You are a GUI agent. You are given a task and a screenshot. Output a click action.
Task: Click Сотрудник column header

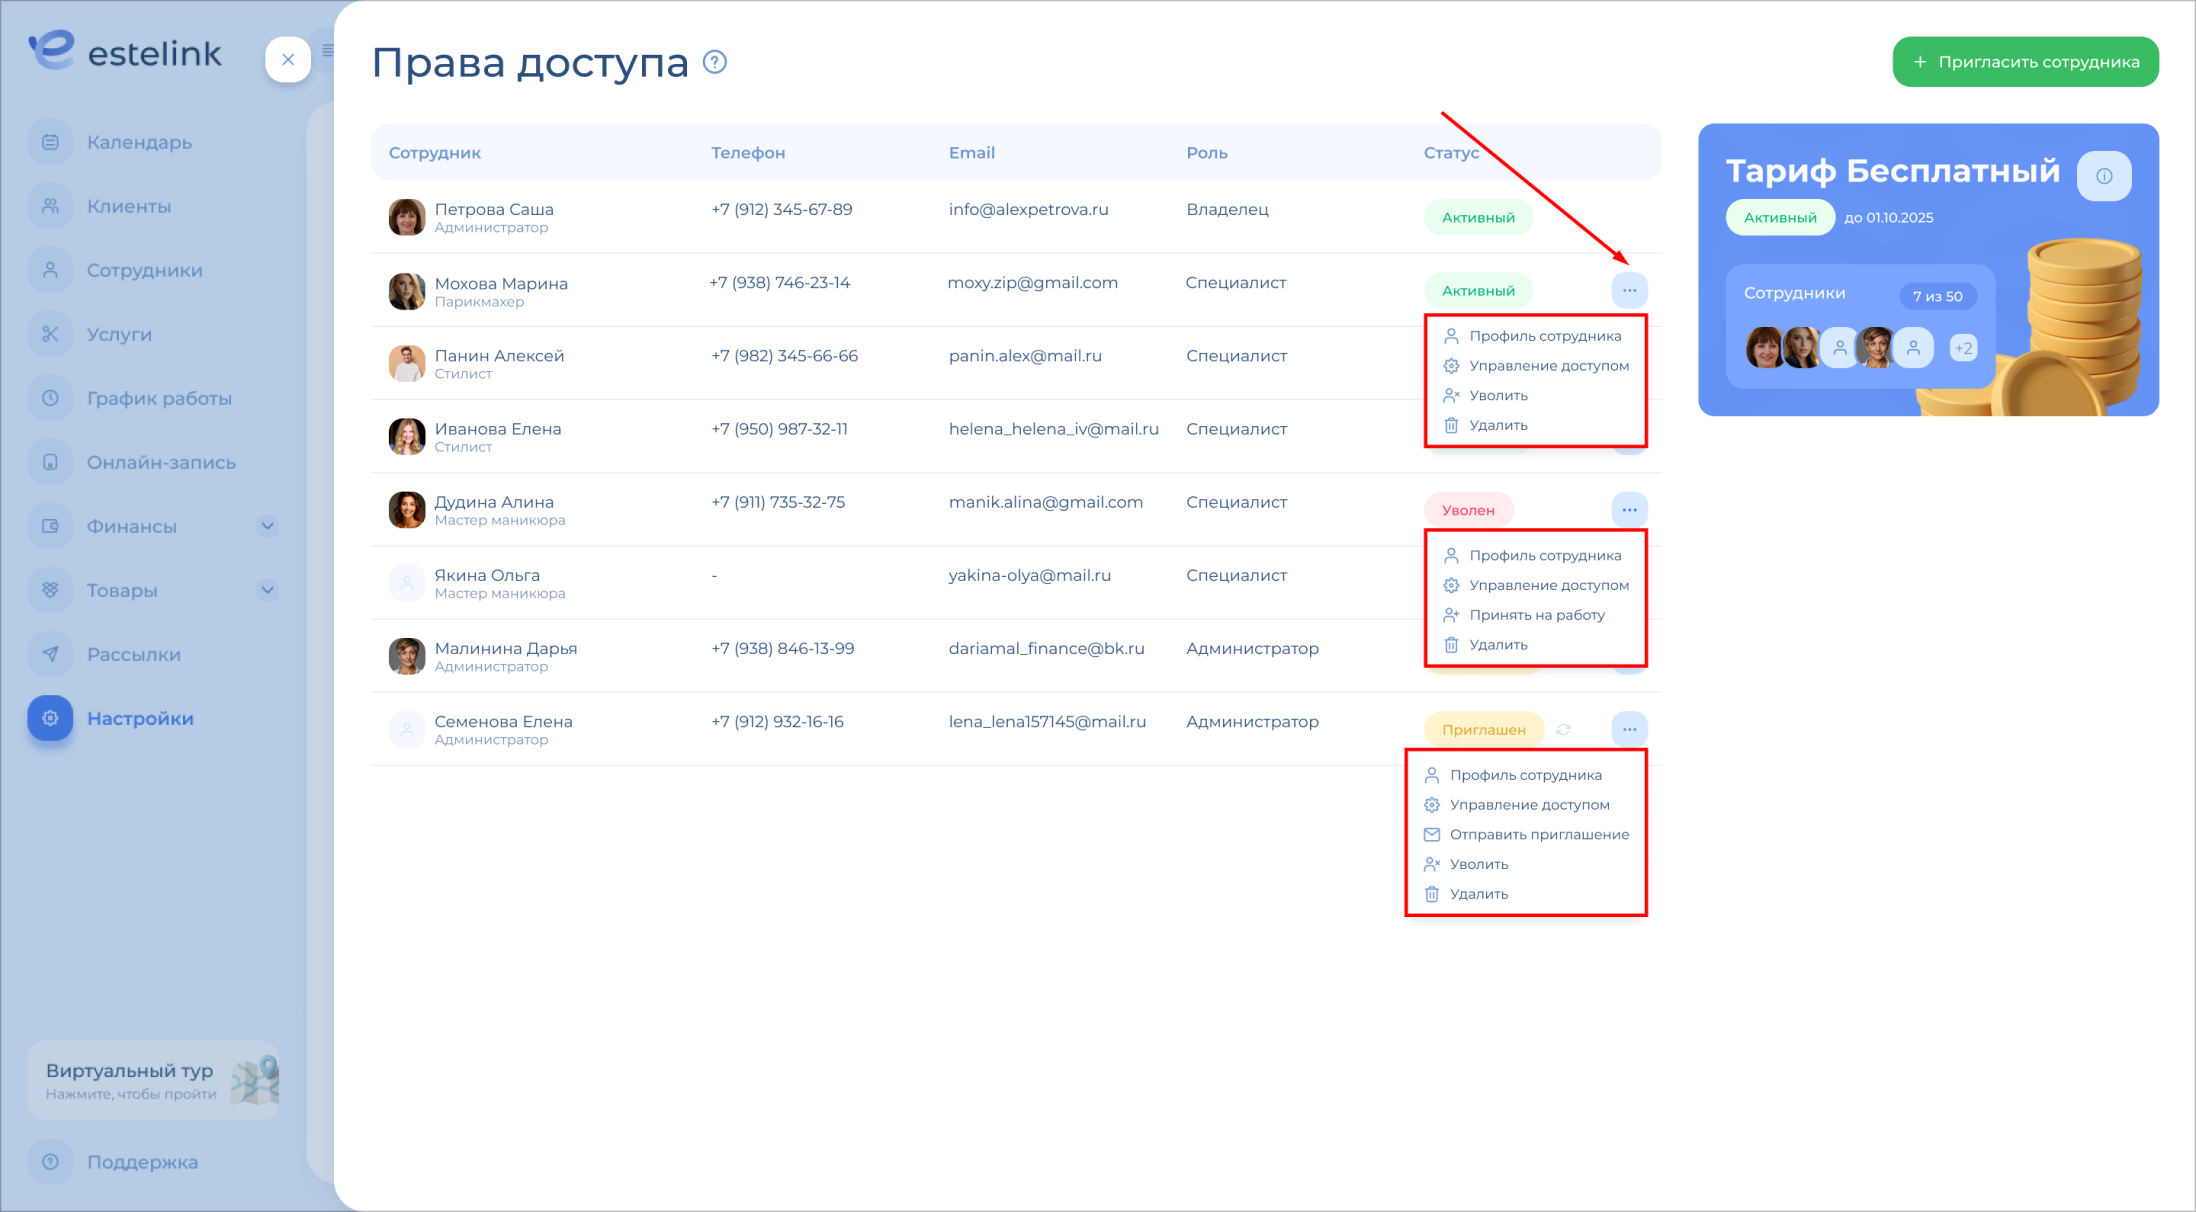[x=435, y=153]
